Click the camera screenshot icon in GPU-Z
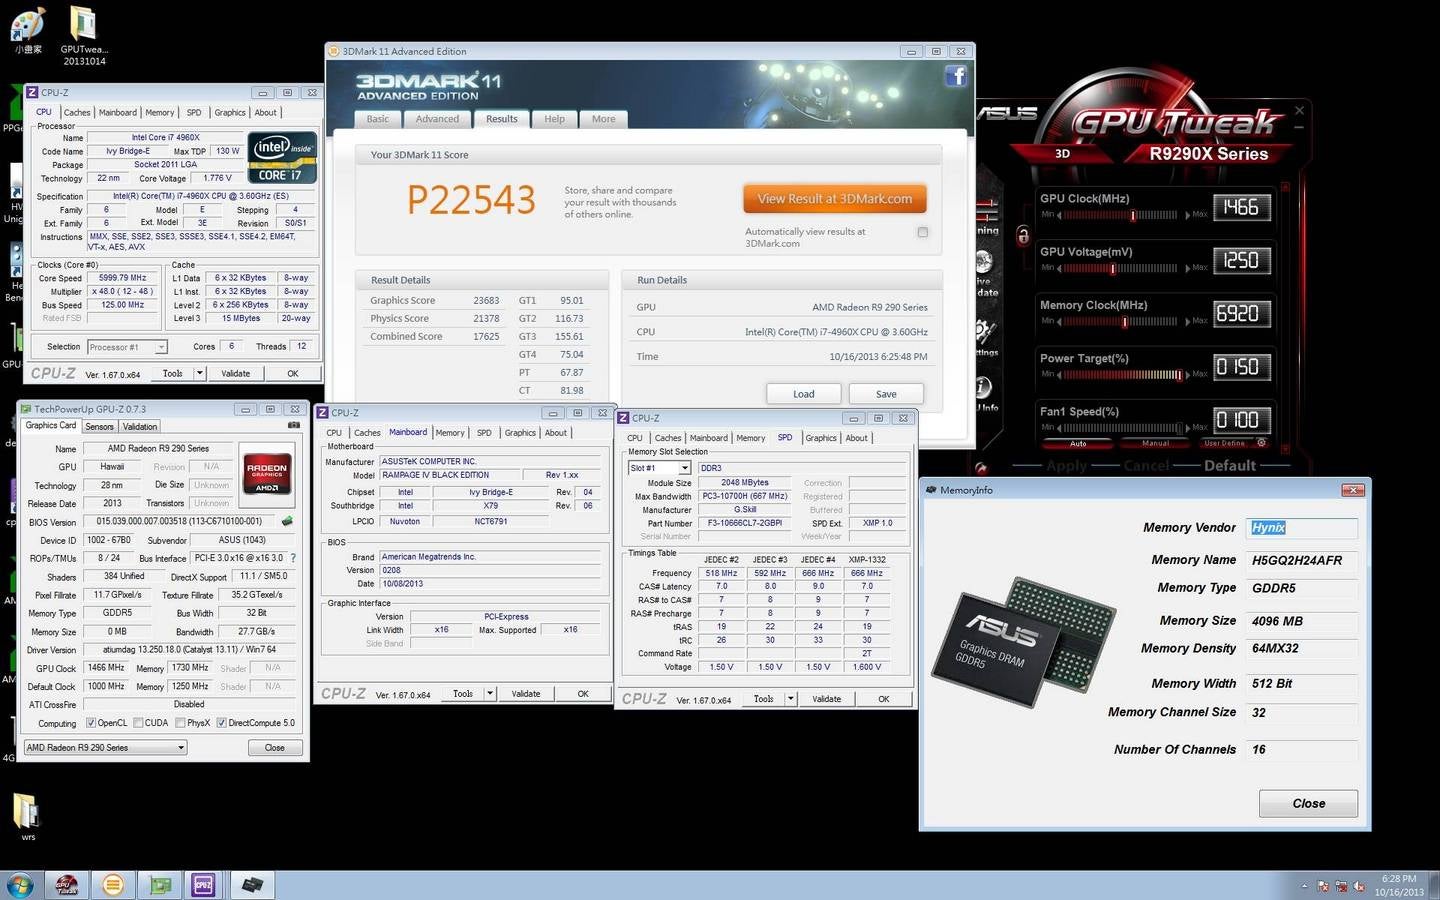 point(293,426)
